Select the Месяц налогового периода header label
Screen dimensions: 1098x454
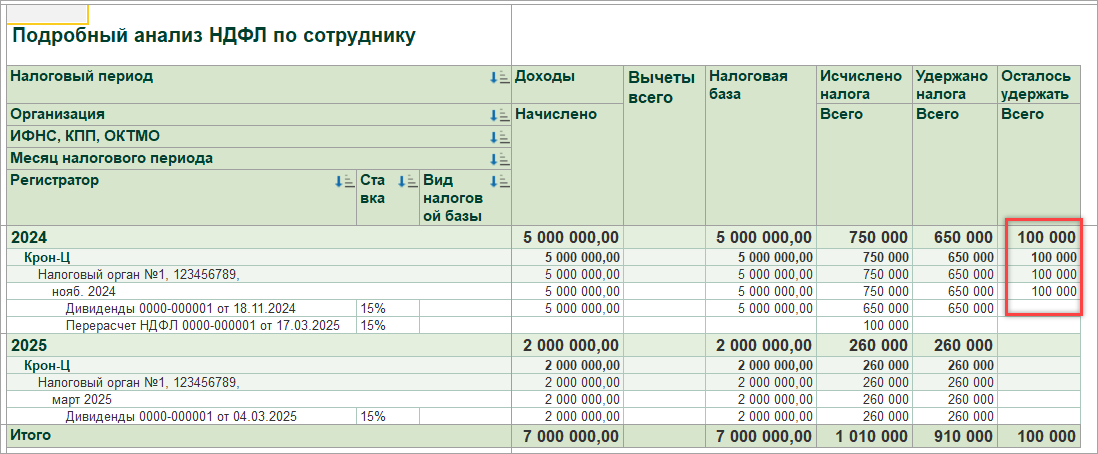point(111,158)
